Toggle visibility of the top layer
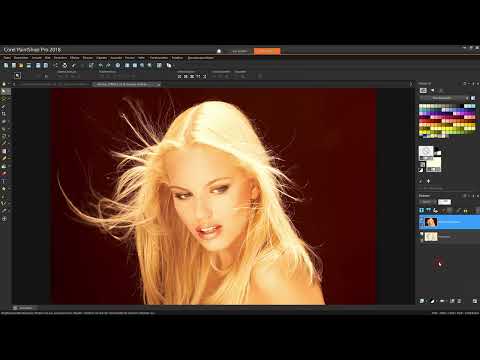 421,220
